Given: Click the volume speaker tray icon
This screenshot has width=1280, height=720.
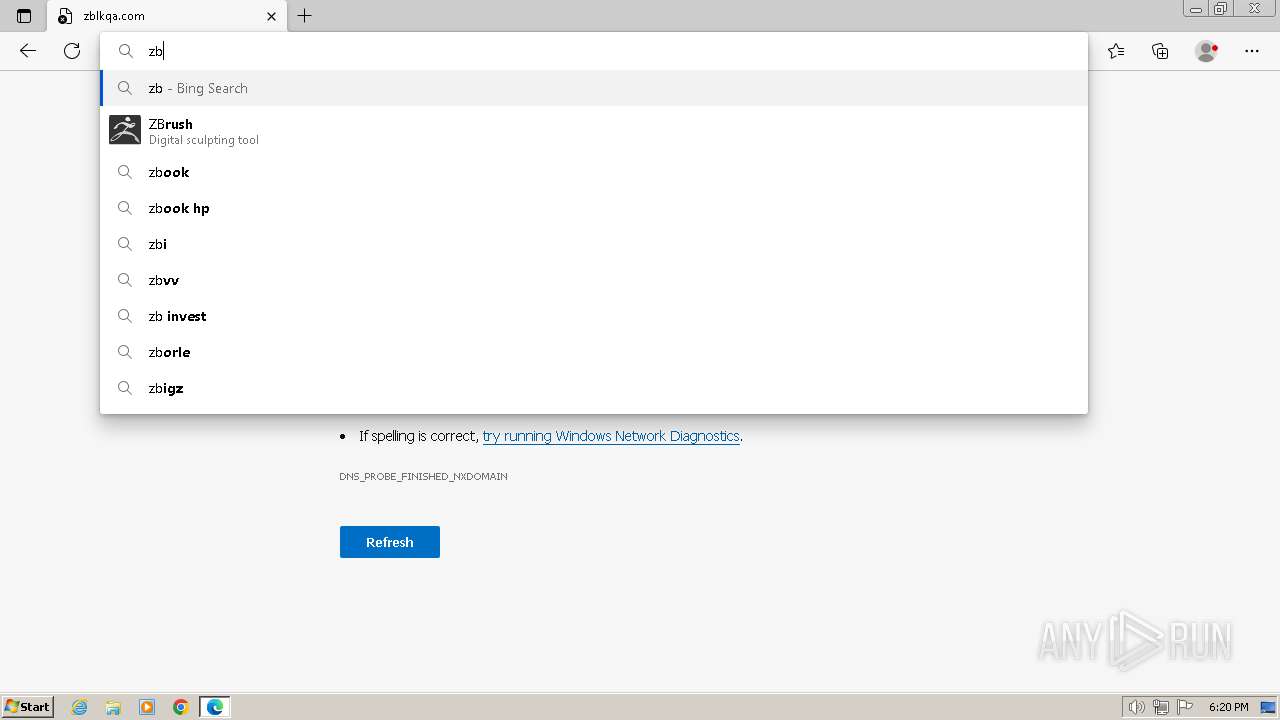Looking at the screenshot, I should click(x=1137, y=707).
